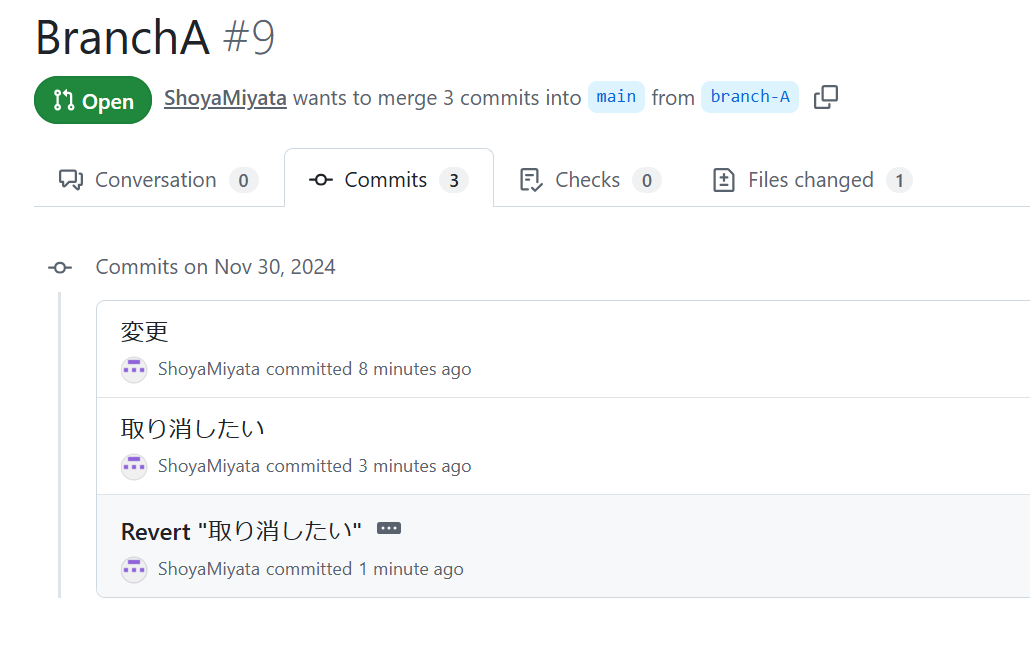Click the BranchA pull request title

point(123,38)
